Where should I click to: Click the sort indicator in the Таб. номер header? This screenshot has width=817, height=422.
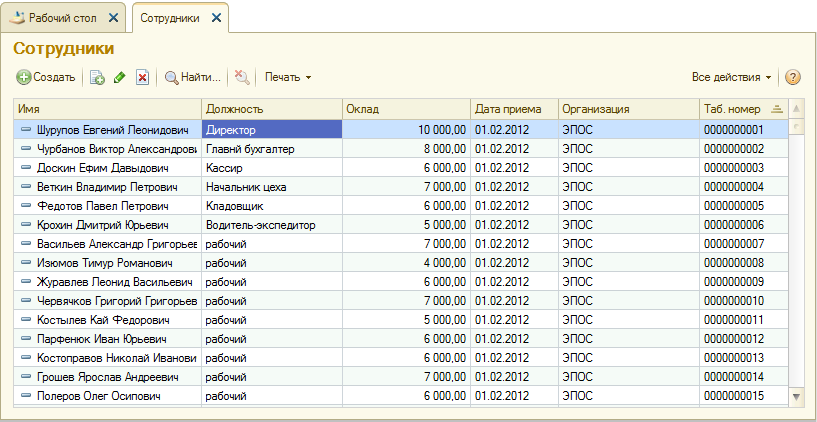(777, 109)
